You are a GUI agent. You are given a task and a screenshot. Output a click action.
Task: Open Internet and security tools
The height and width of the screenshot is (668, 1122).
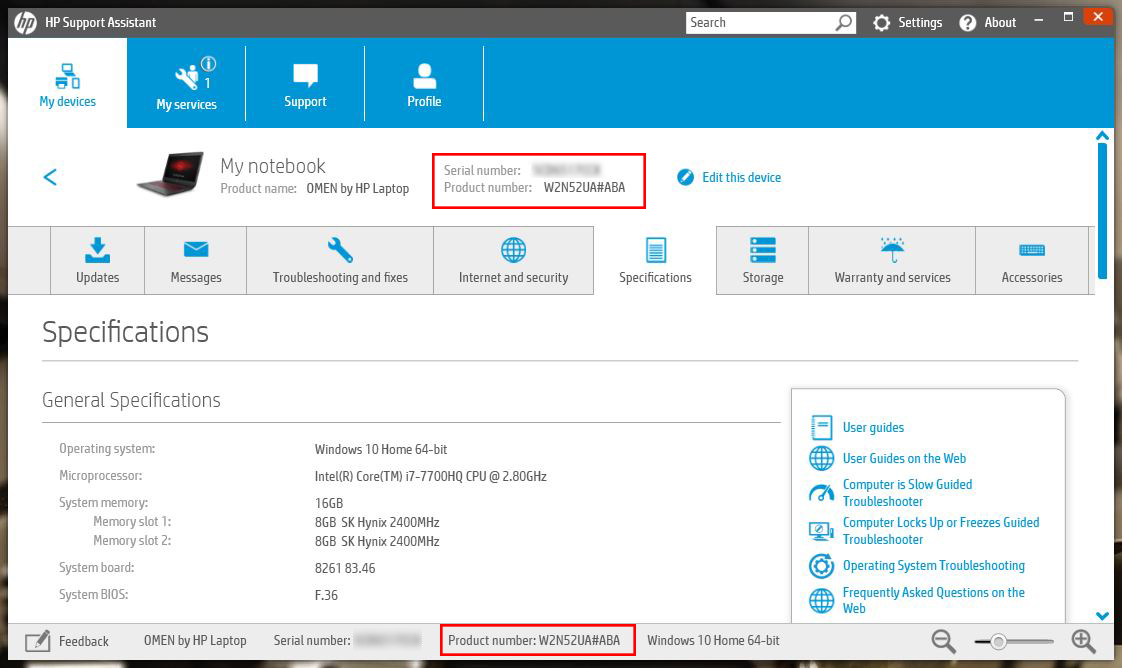(514, 260)
